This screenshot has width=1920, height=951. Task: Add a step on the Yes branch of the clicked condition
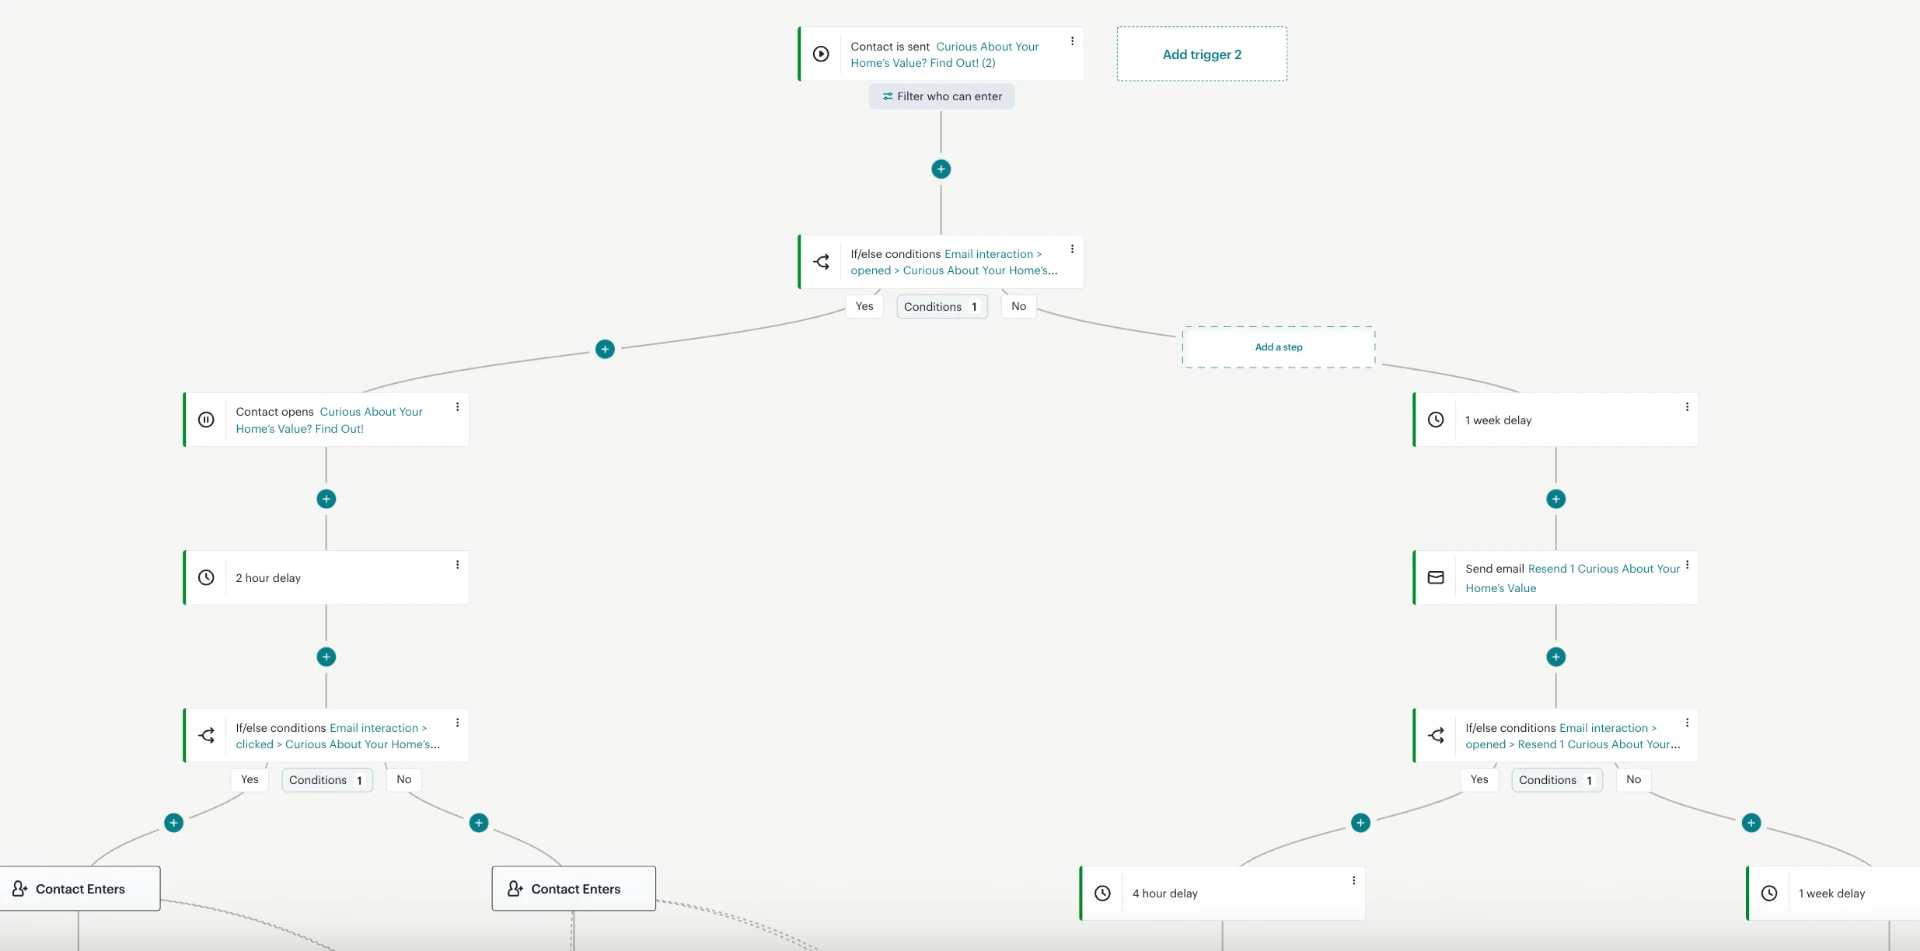pos(174,823)
